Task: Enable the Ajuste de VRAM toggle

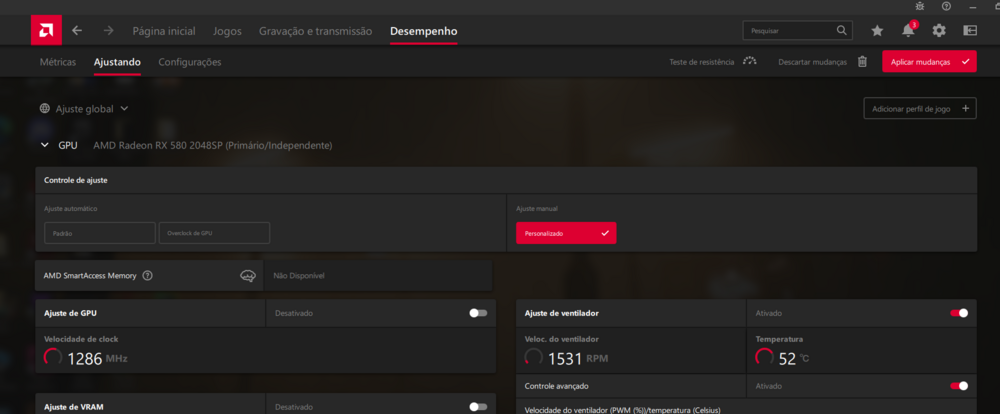Action: tap(478, 406)
